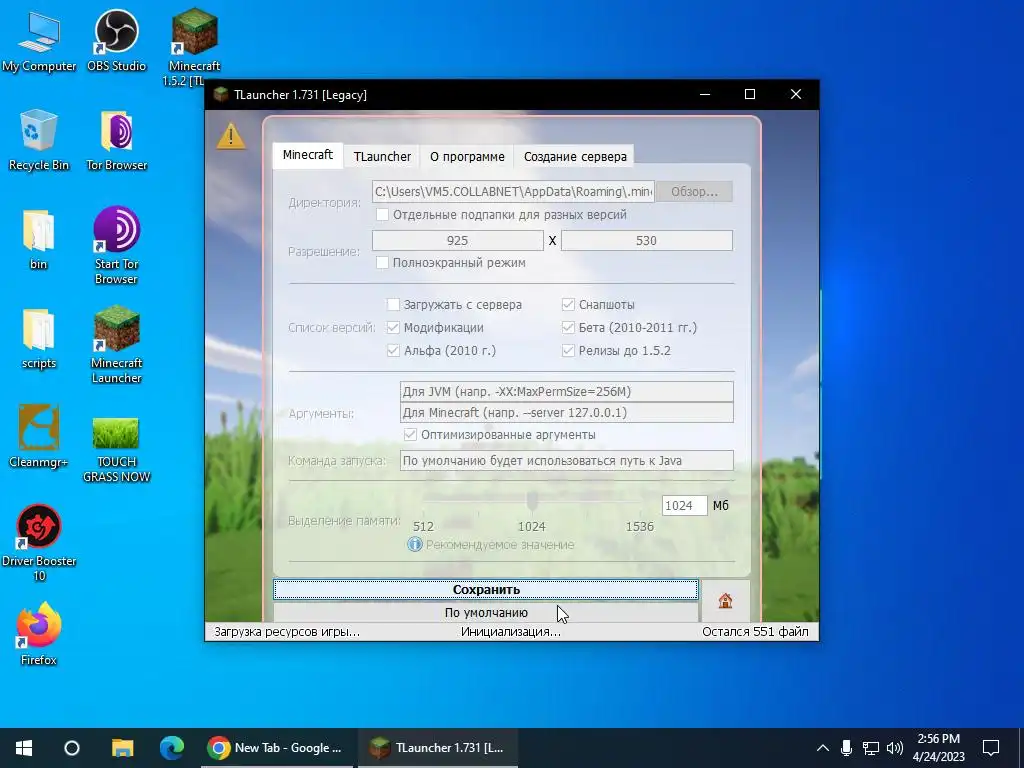Viewport: 1024px width, 768px height.
Task: Click the 1536 memory scale label
Action: coord(639,526)
